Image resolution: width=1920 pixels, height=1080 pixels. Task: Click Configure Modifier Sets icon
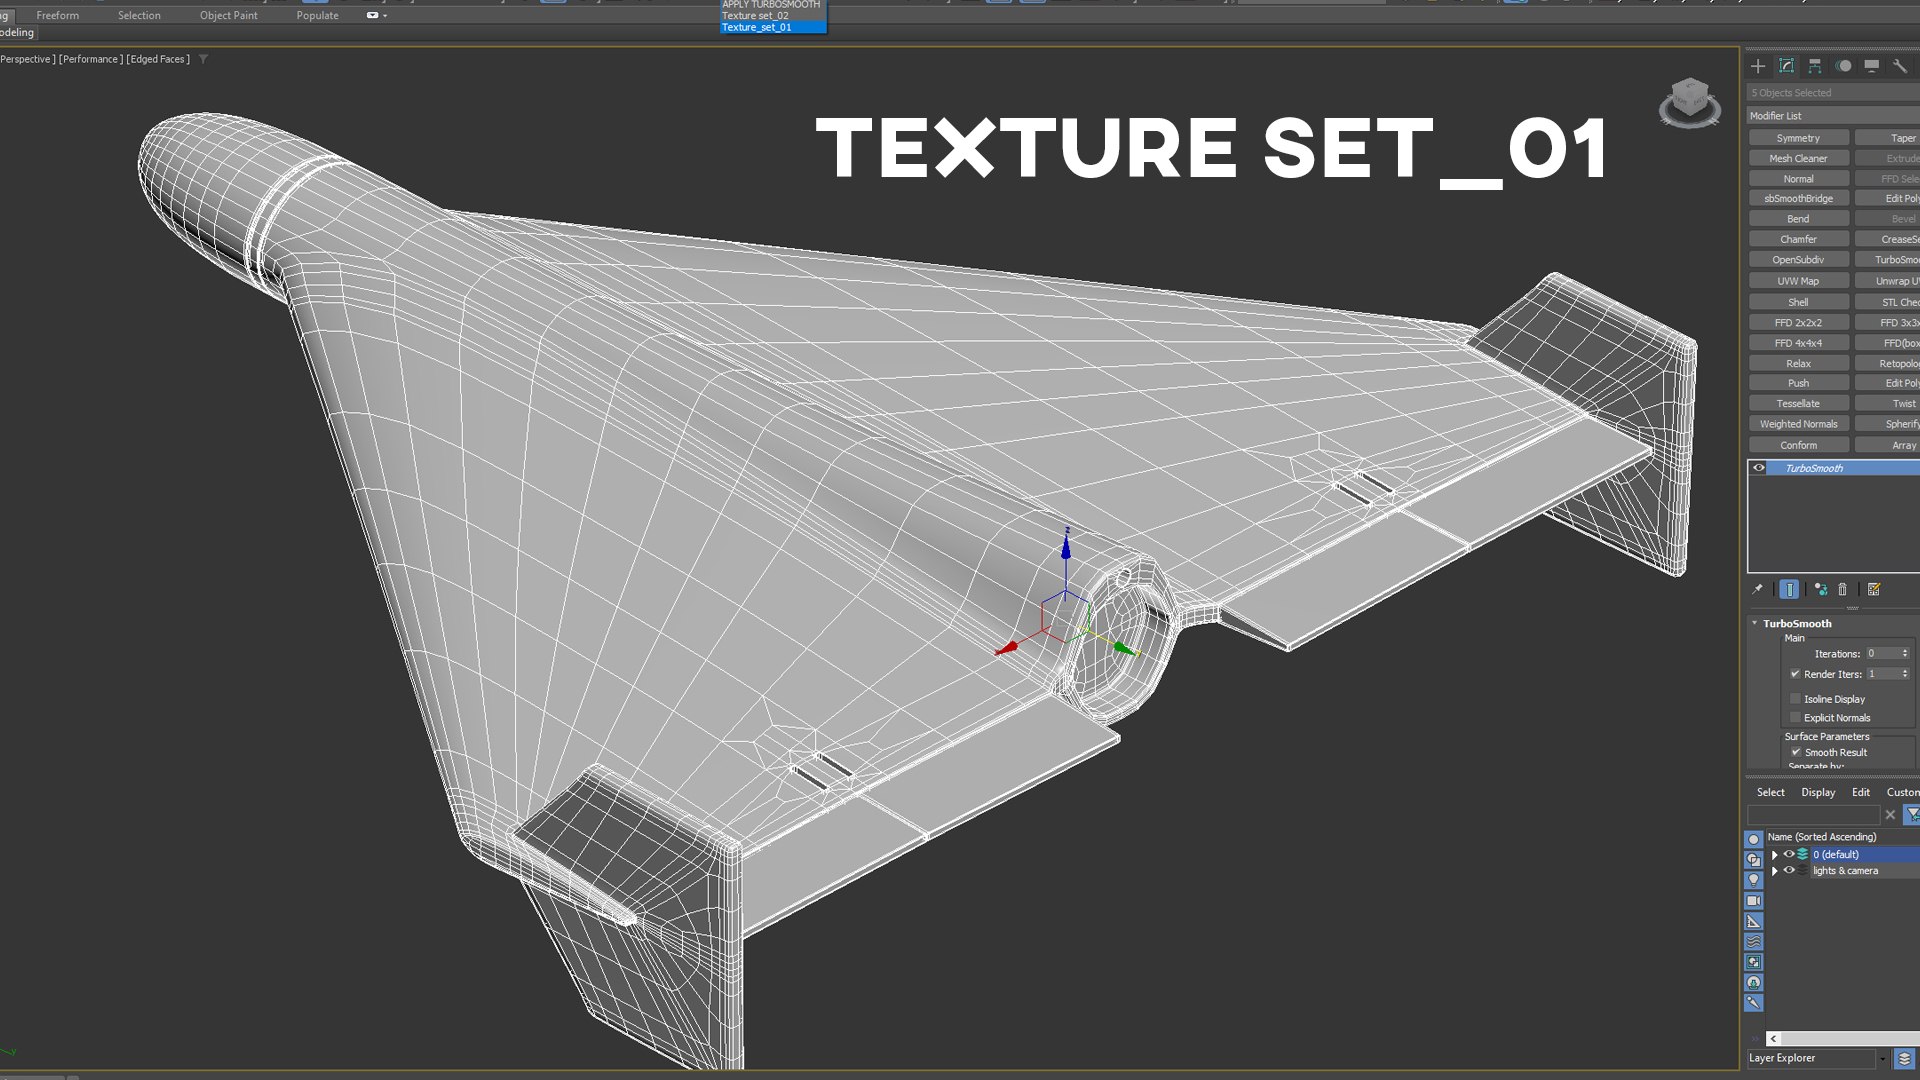1874,589
